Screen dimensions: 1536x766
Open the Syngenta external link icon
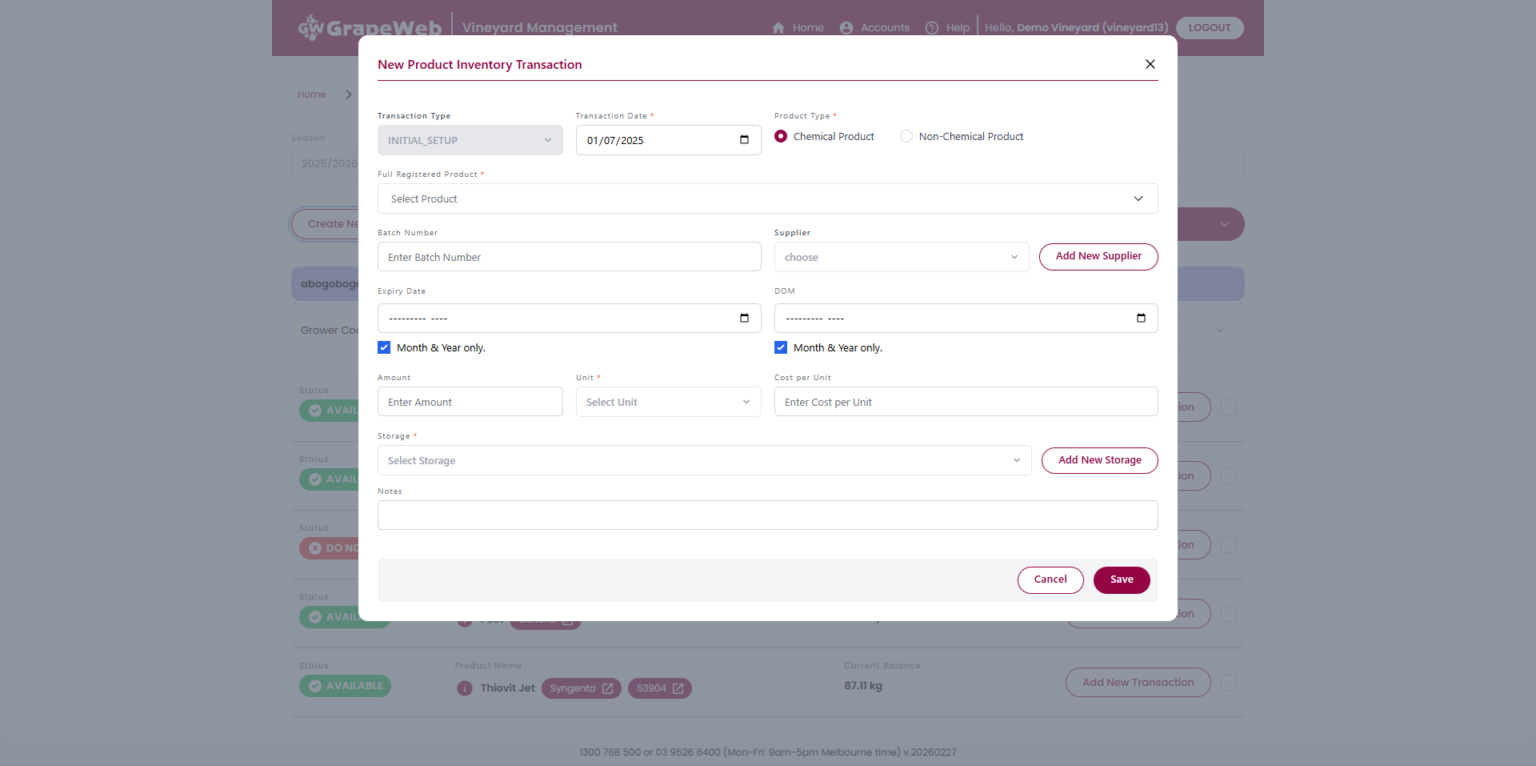pyautogui.click(x=607, y=688)
